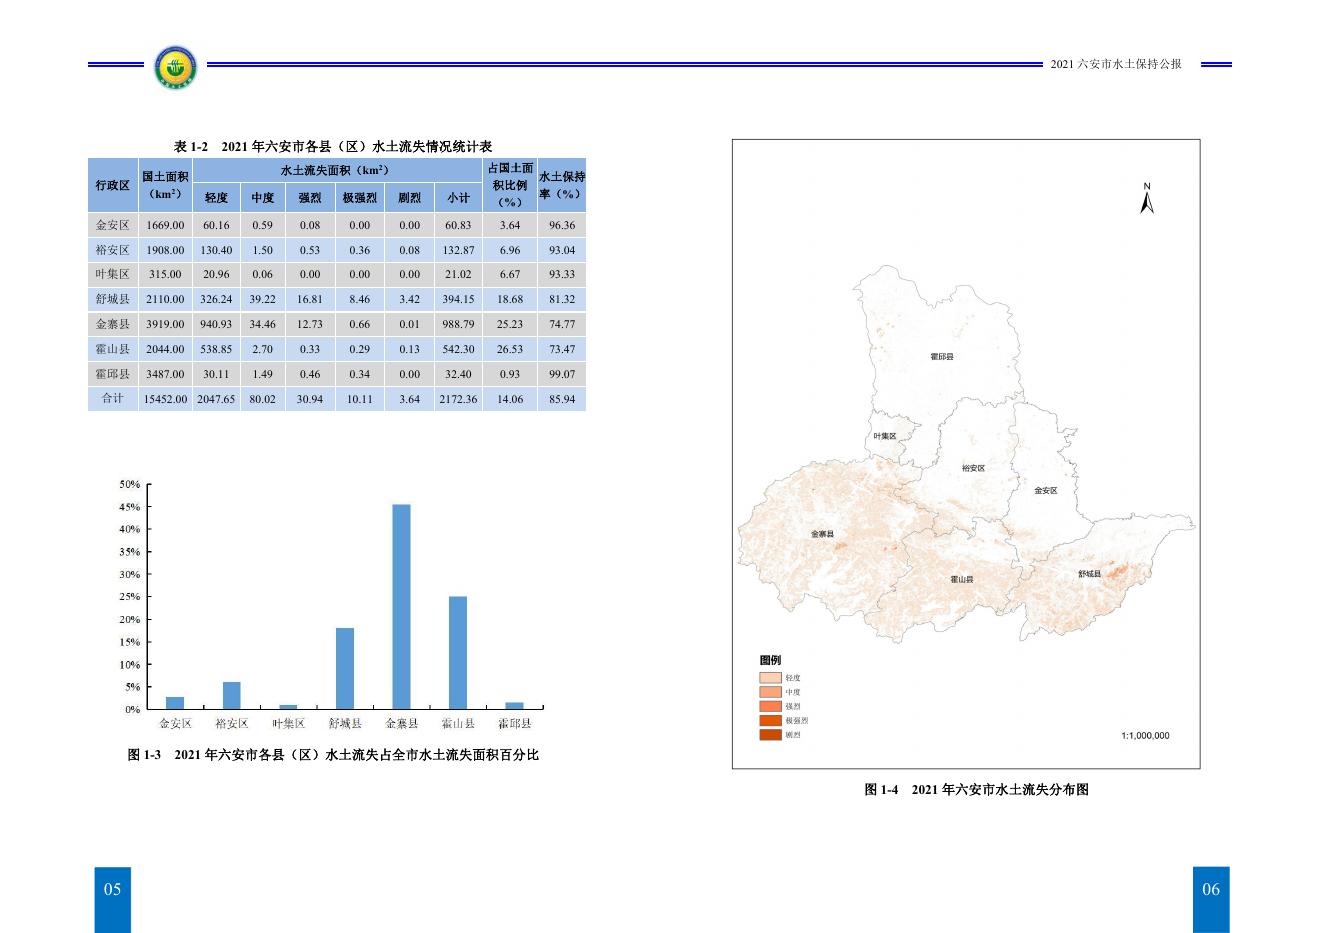Click the total 2172.36 cell in table
Screen dimensions: 1320x933
click(x=458, y=398)
